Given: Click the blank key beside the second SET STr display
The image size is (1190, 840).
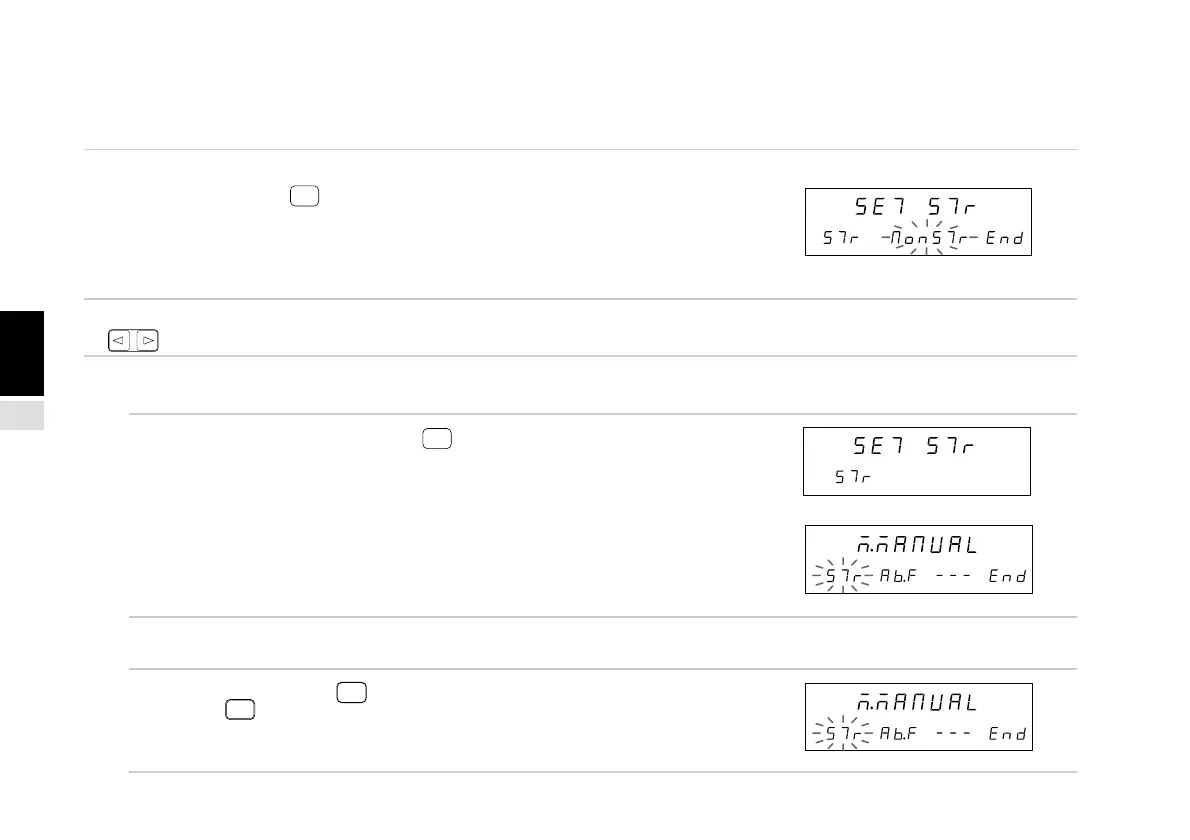Looking at the screenshot, I should pyautogui.click(x=437, y=437).
